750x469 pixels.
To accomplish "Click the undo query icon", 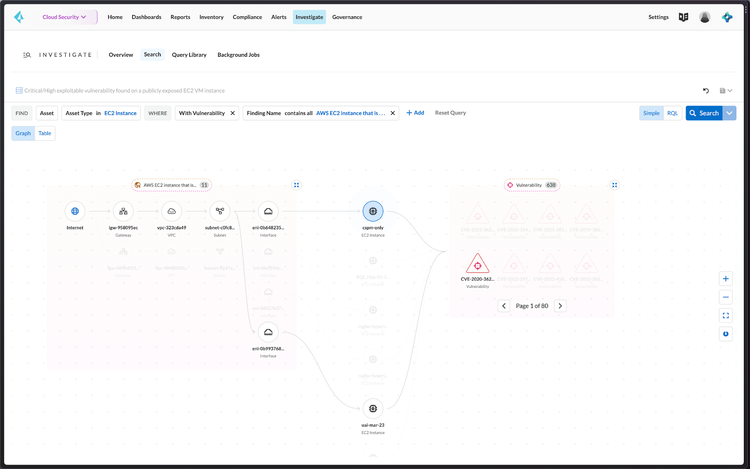I will pyautogui.click(x=706, y=90).
